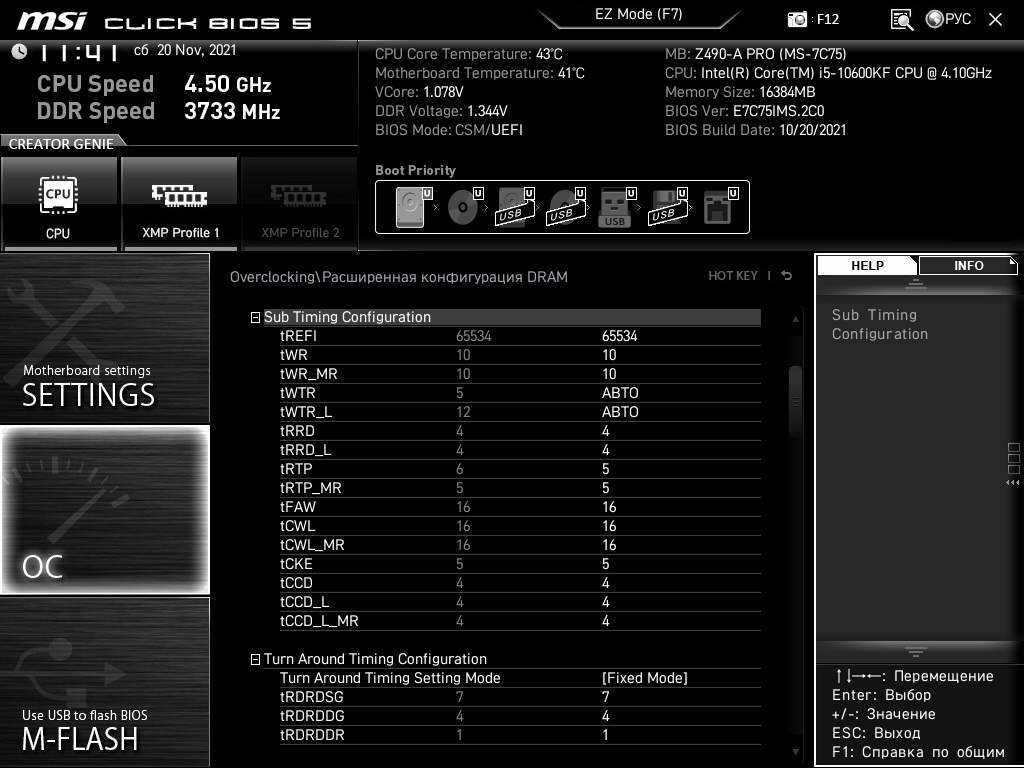Select the hard disk boot priority icon

pos(413,207)
